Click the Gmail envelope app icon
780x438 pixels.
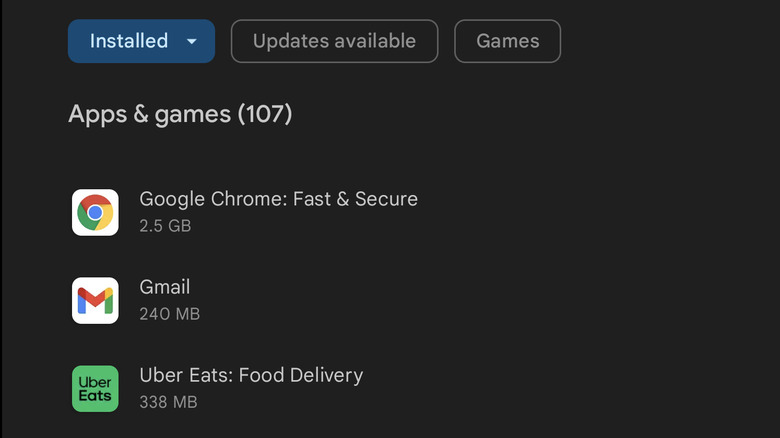click(95, 300)
